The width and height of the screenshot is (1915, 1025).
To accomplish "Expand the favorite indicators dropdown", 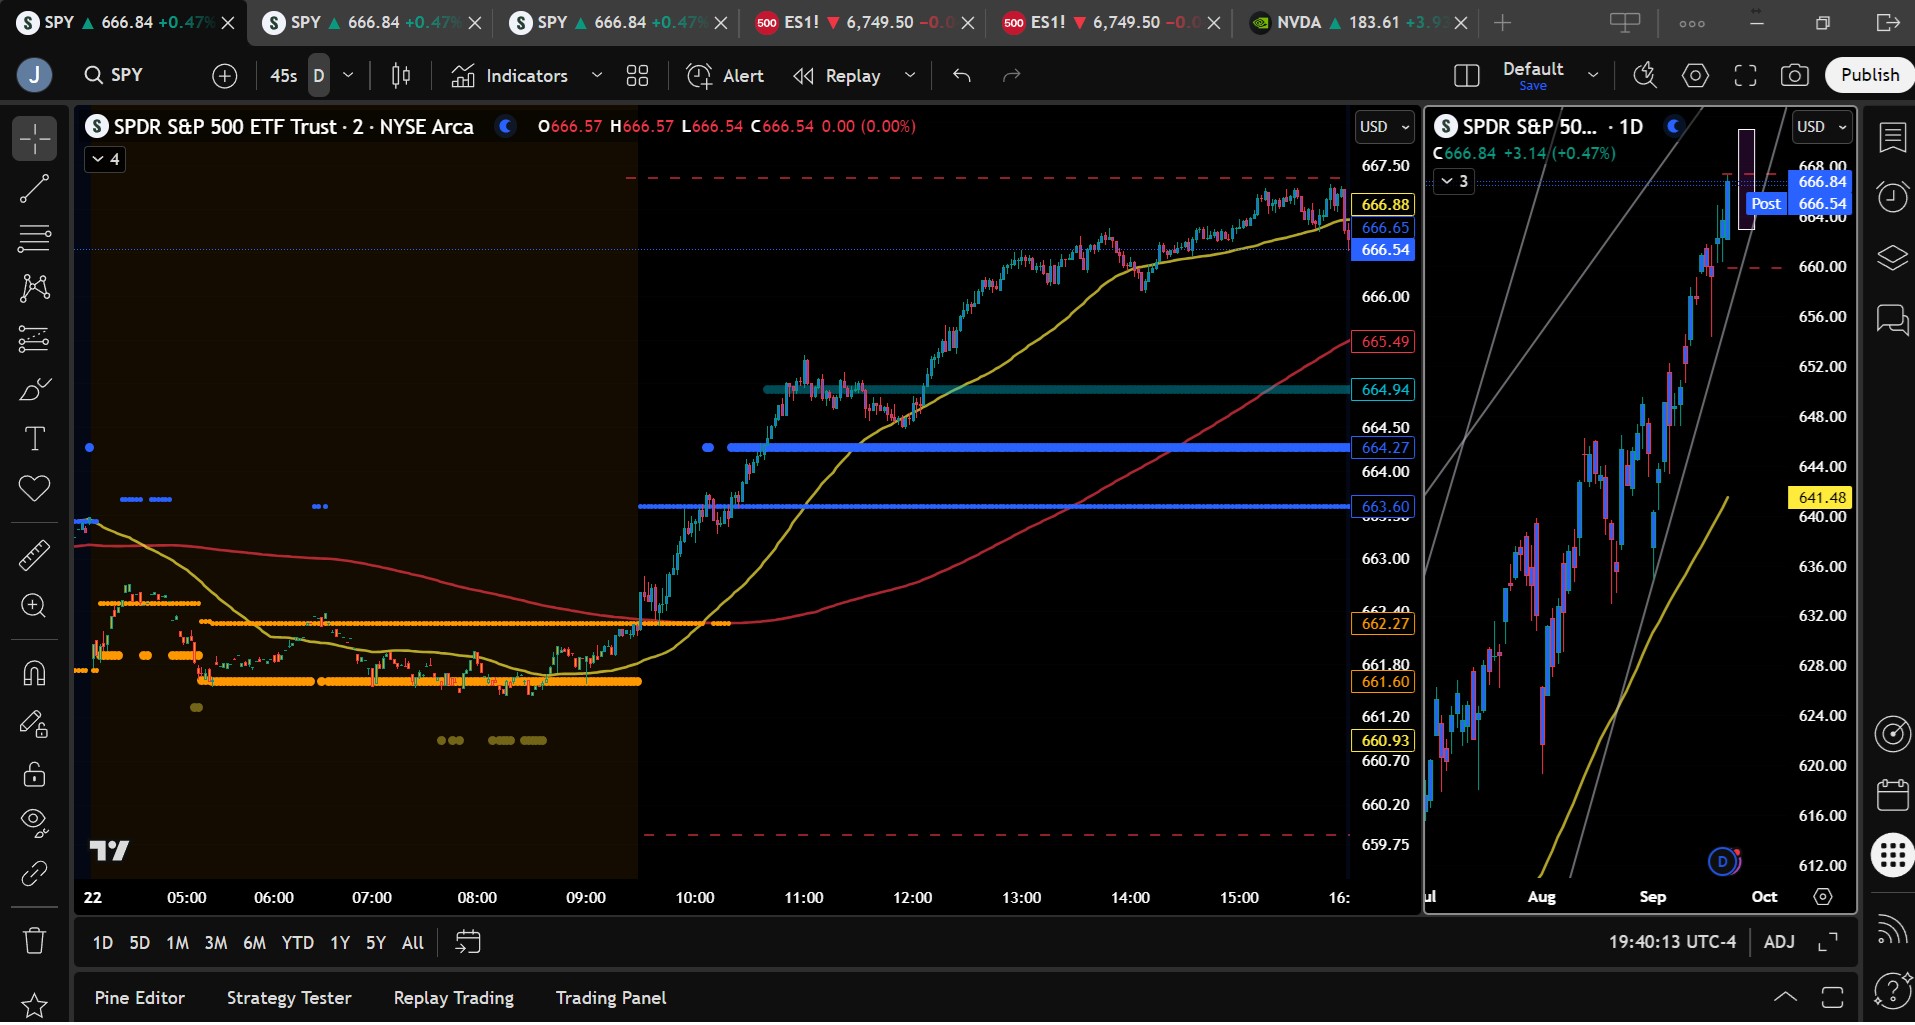I will pos(597,75).
